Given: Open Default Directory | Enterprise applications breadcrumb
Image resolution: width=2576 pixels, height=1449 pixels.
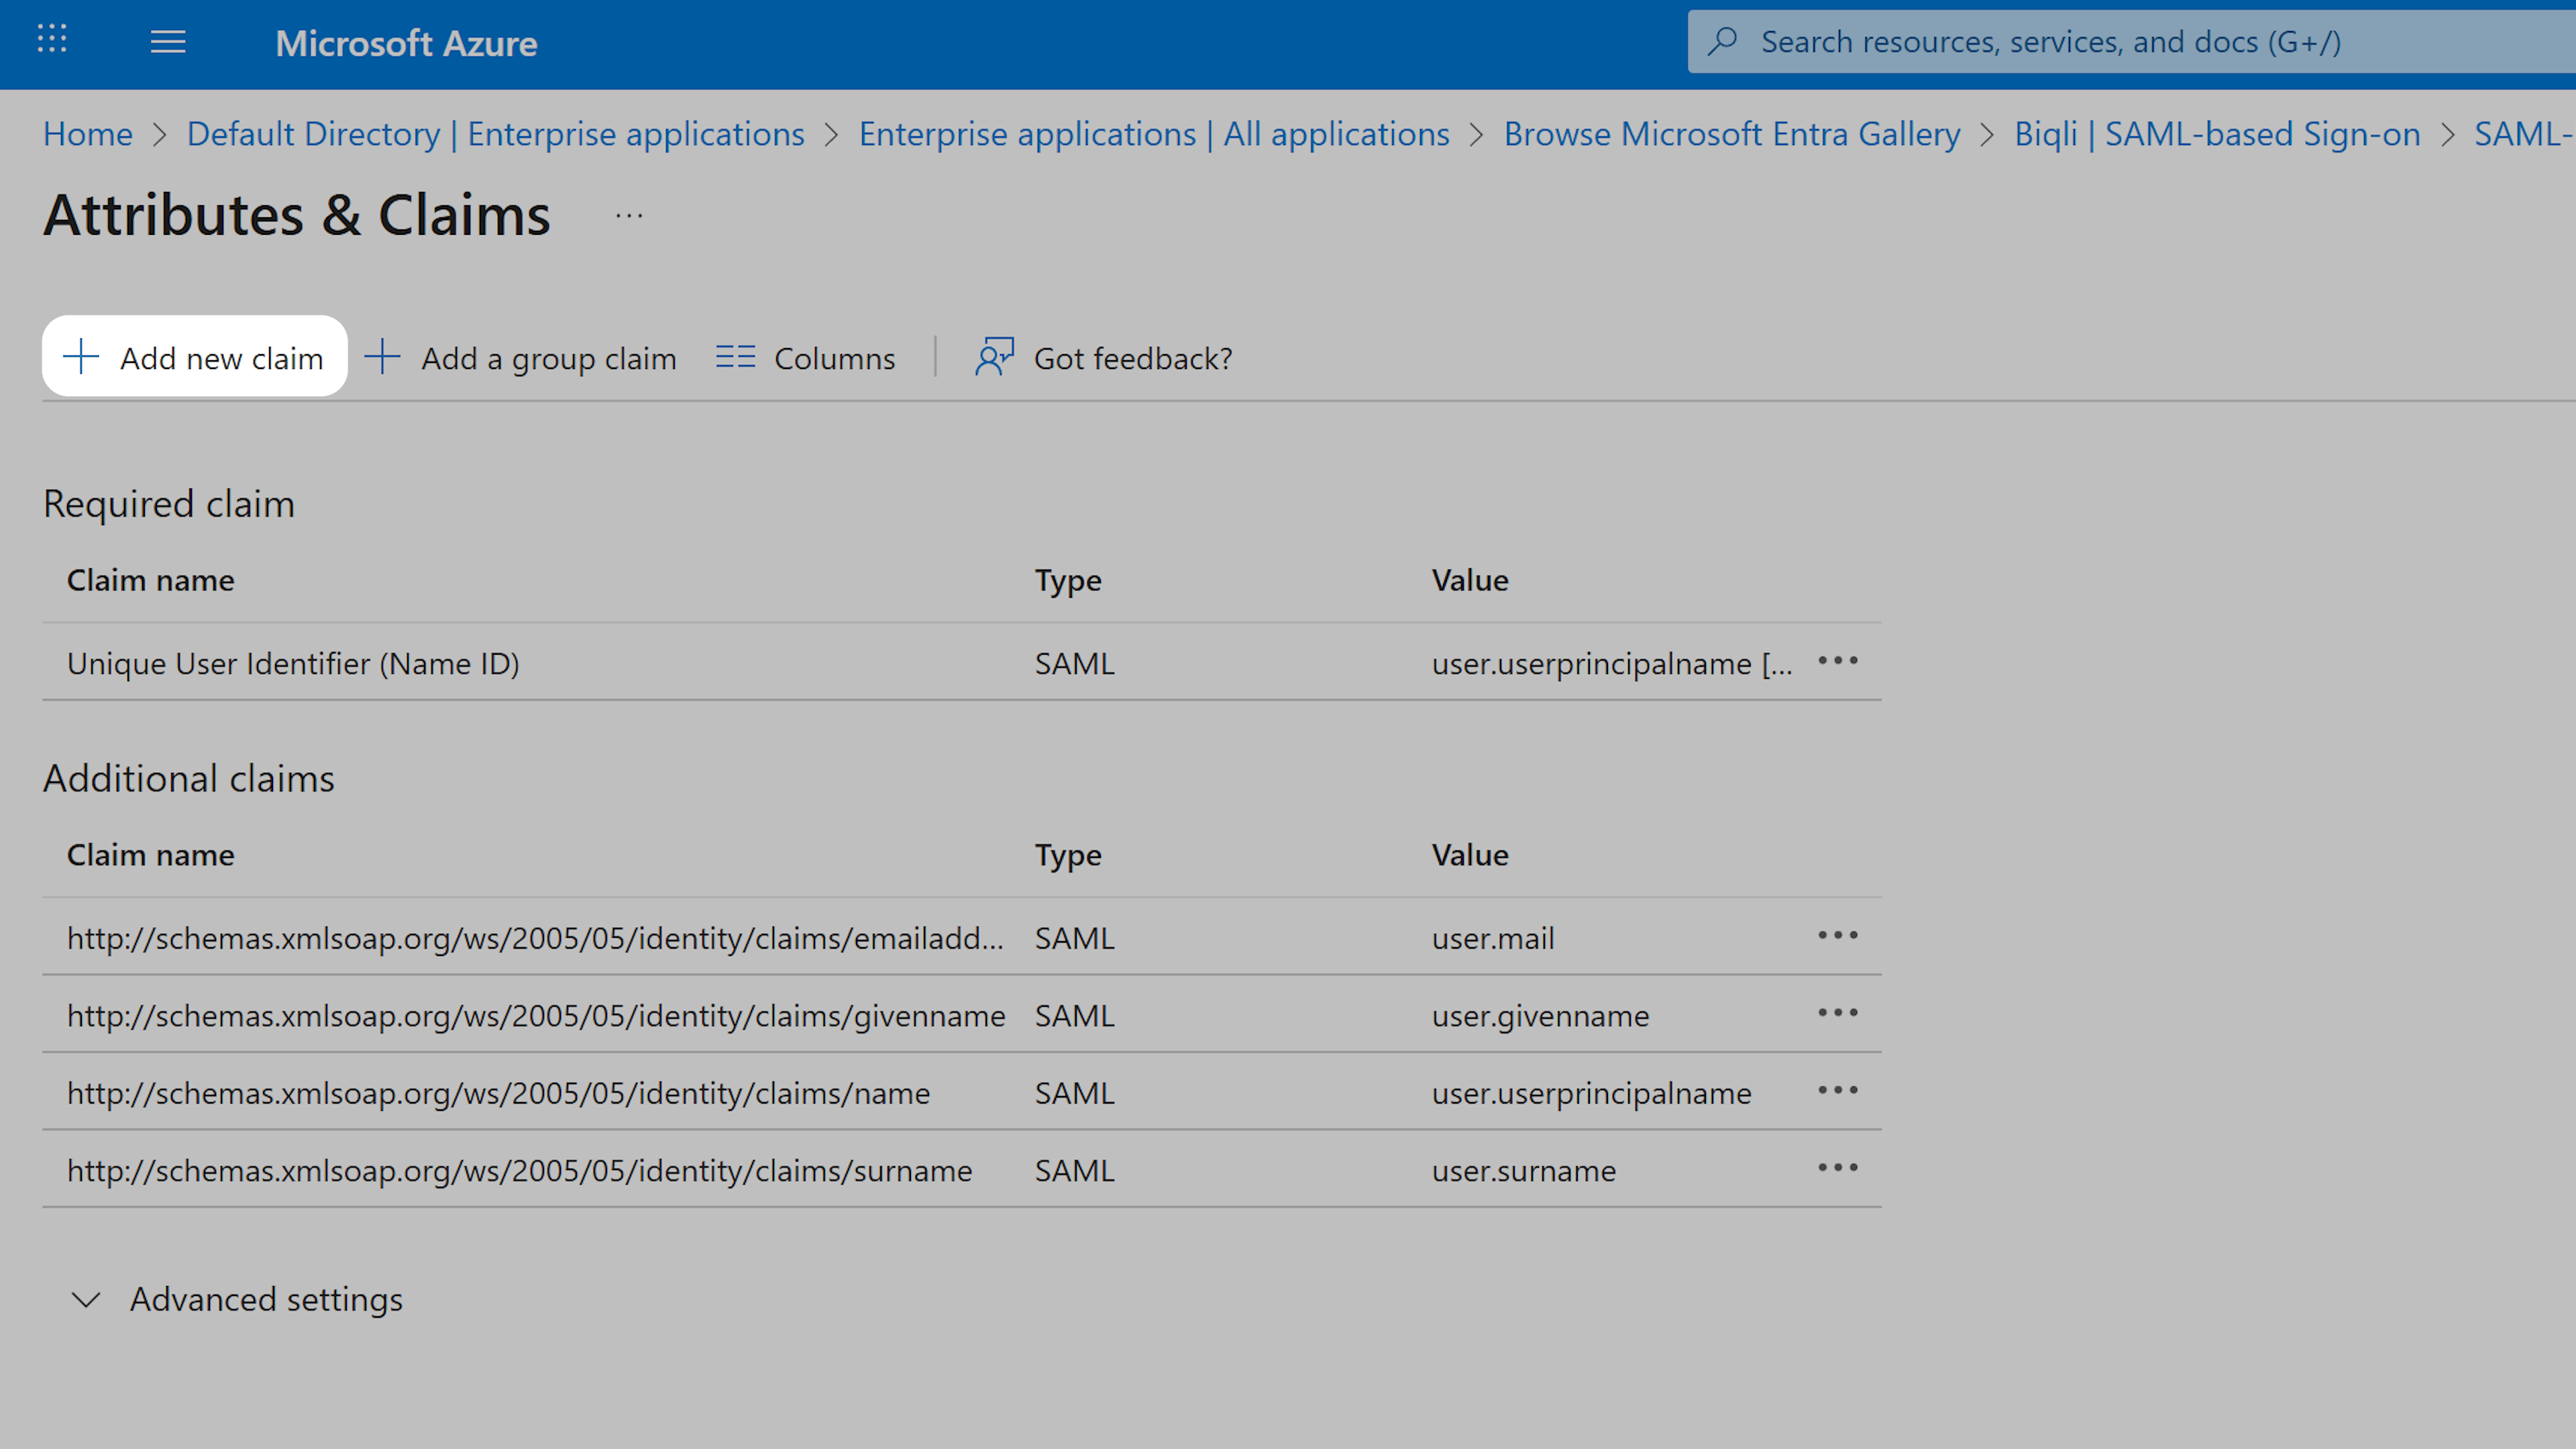Looking at the screenshot, I should [496, 134].
